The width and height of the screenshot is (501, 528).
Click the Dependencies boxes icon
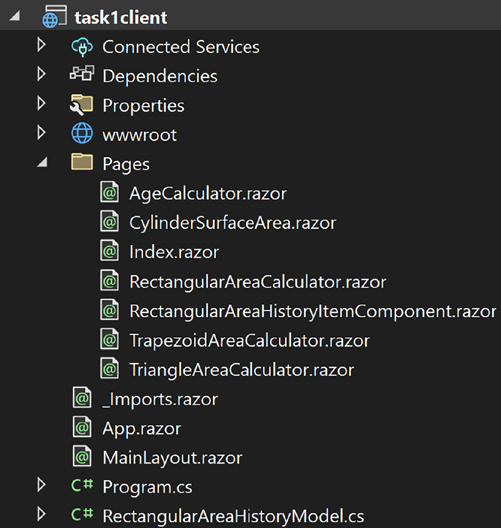pyautogui.click(x=82, y=74)
